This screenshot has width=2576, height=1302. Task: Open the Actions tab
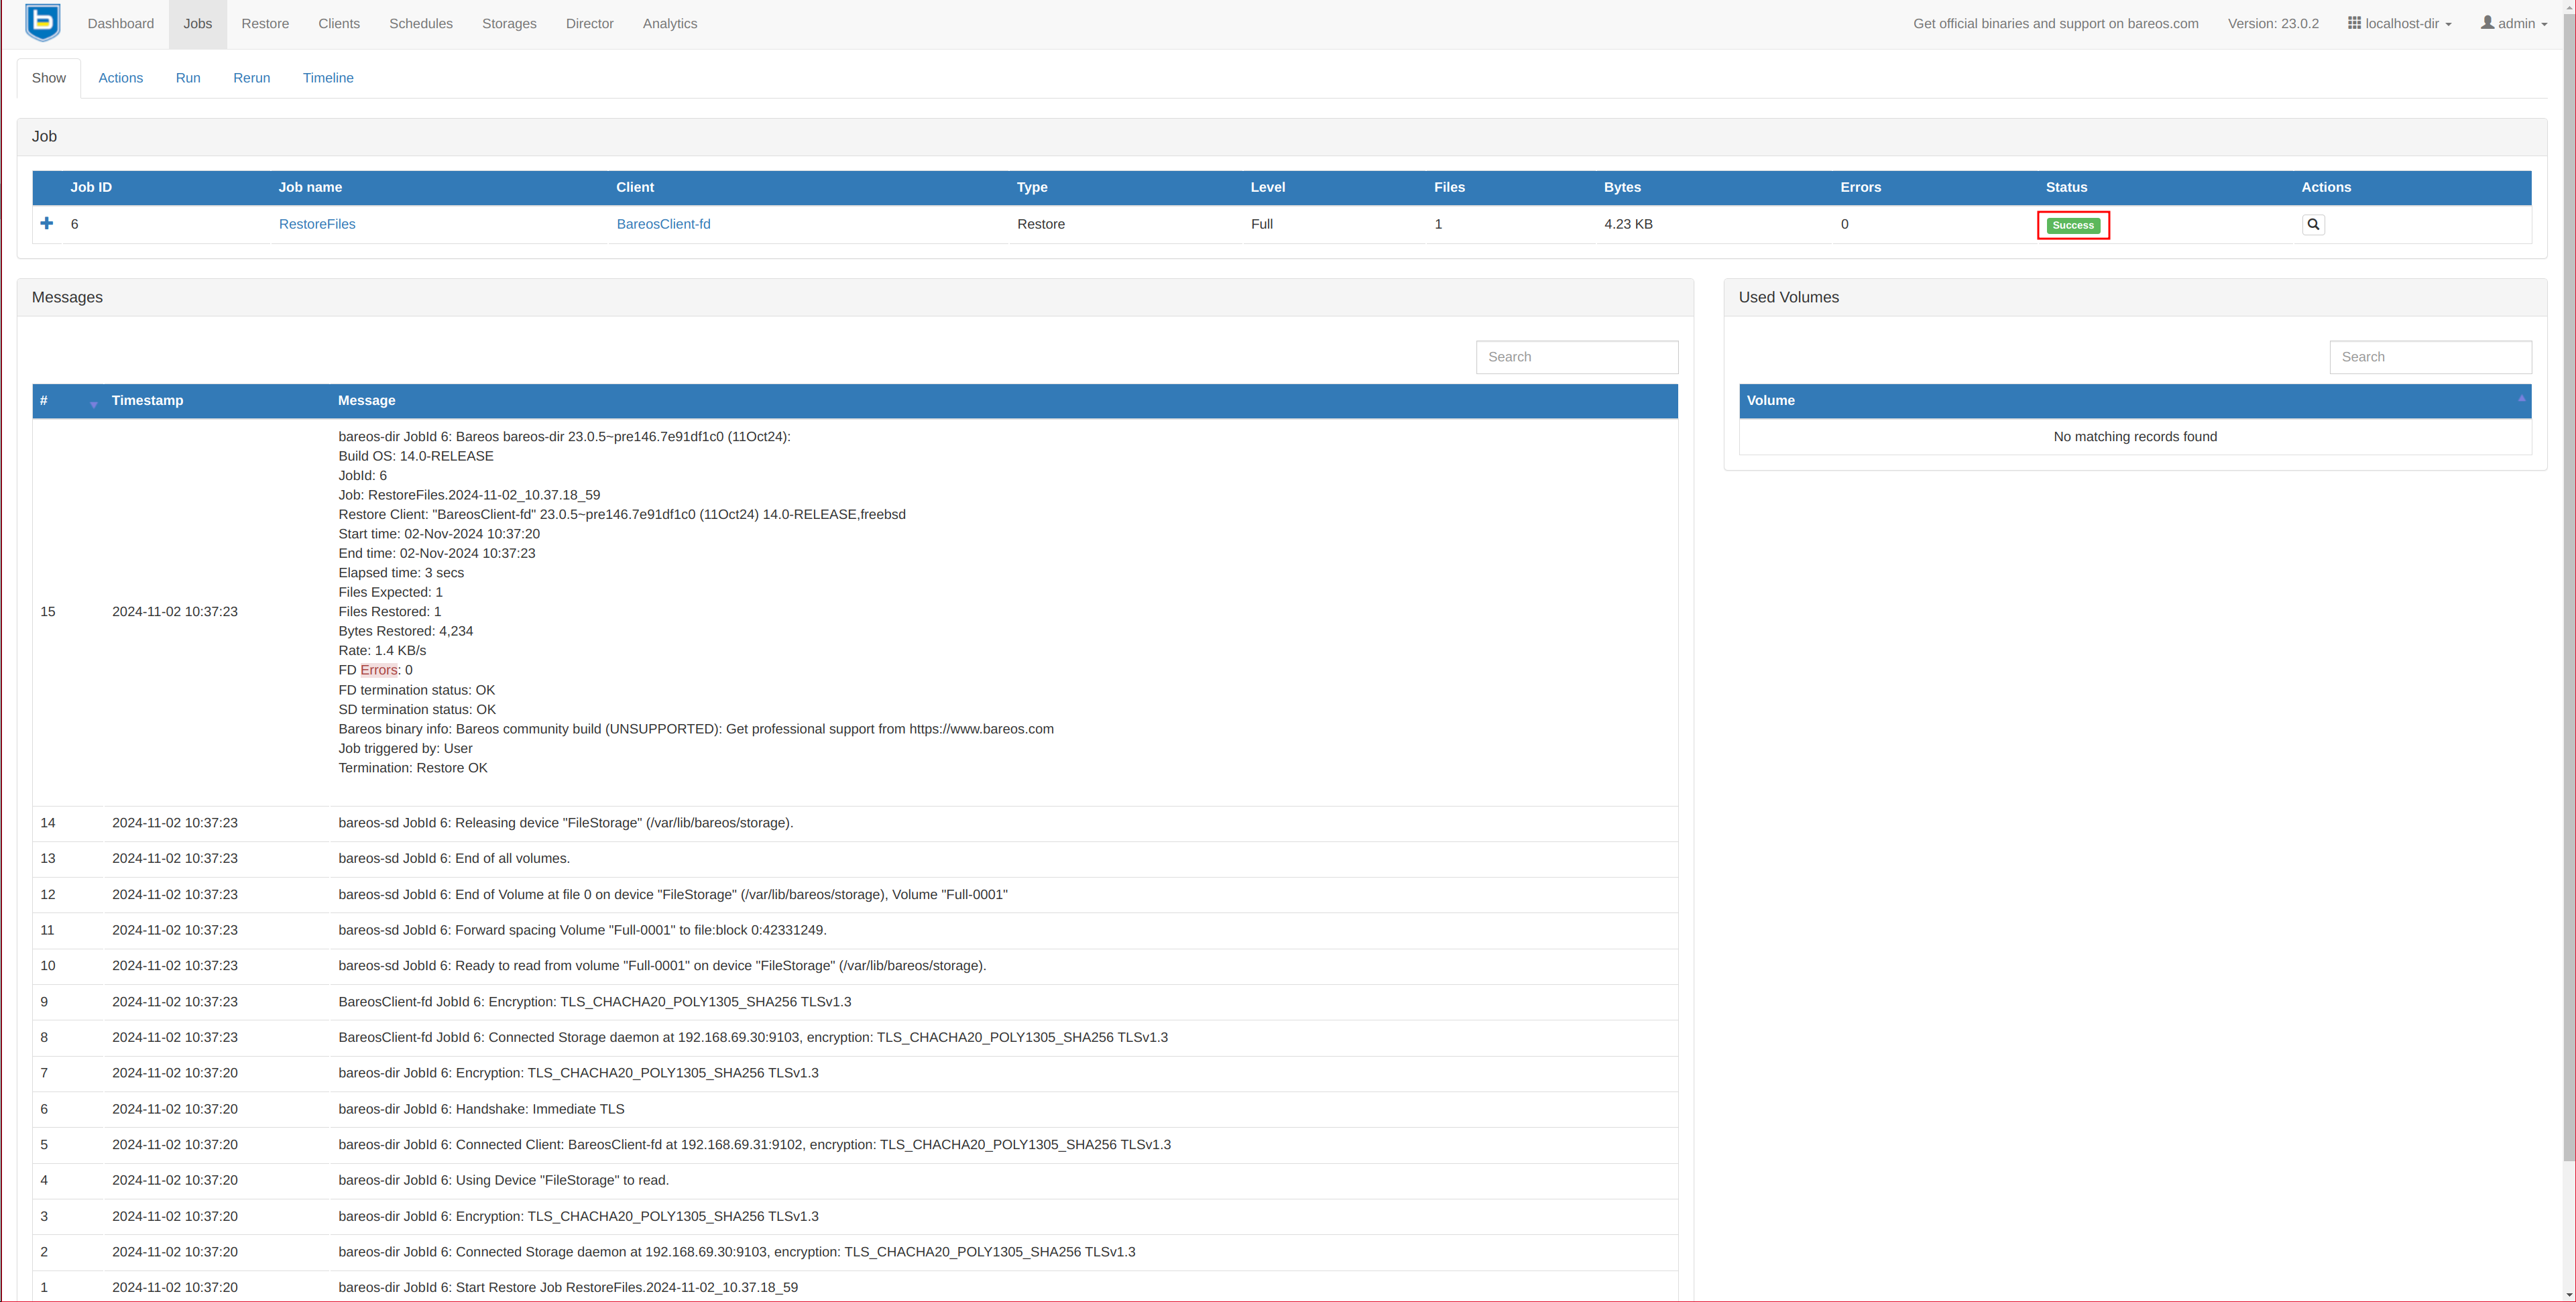(x=120, y=77)
